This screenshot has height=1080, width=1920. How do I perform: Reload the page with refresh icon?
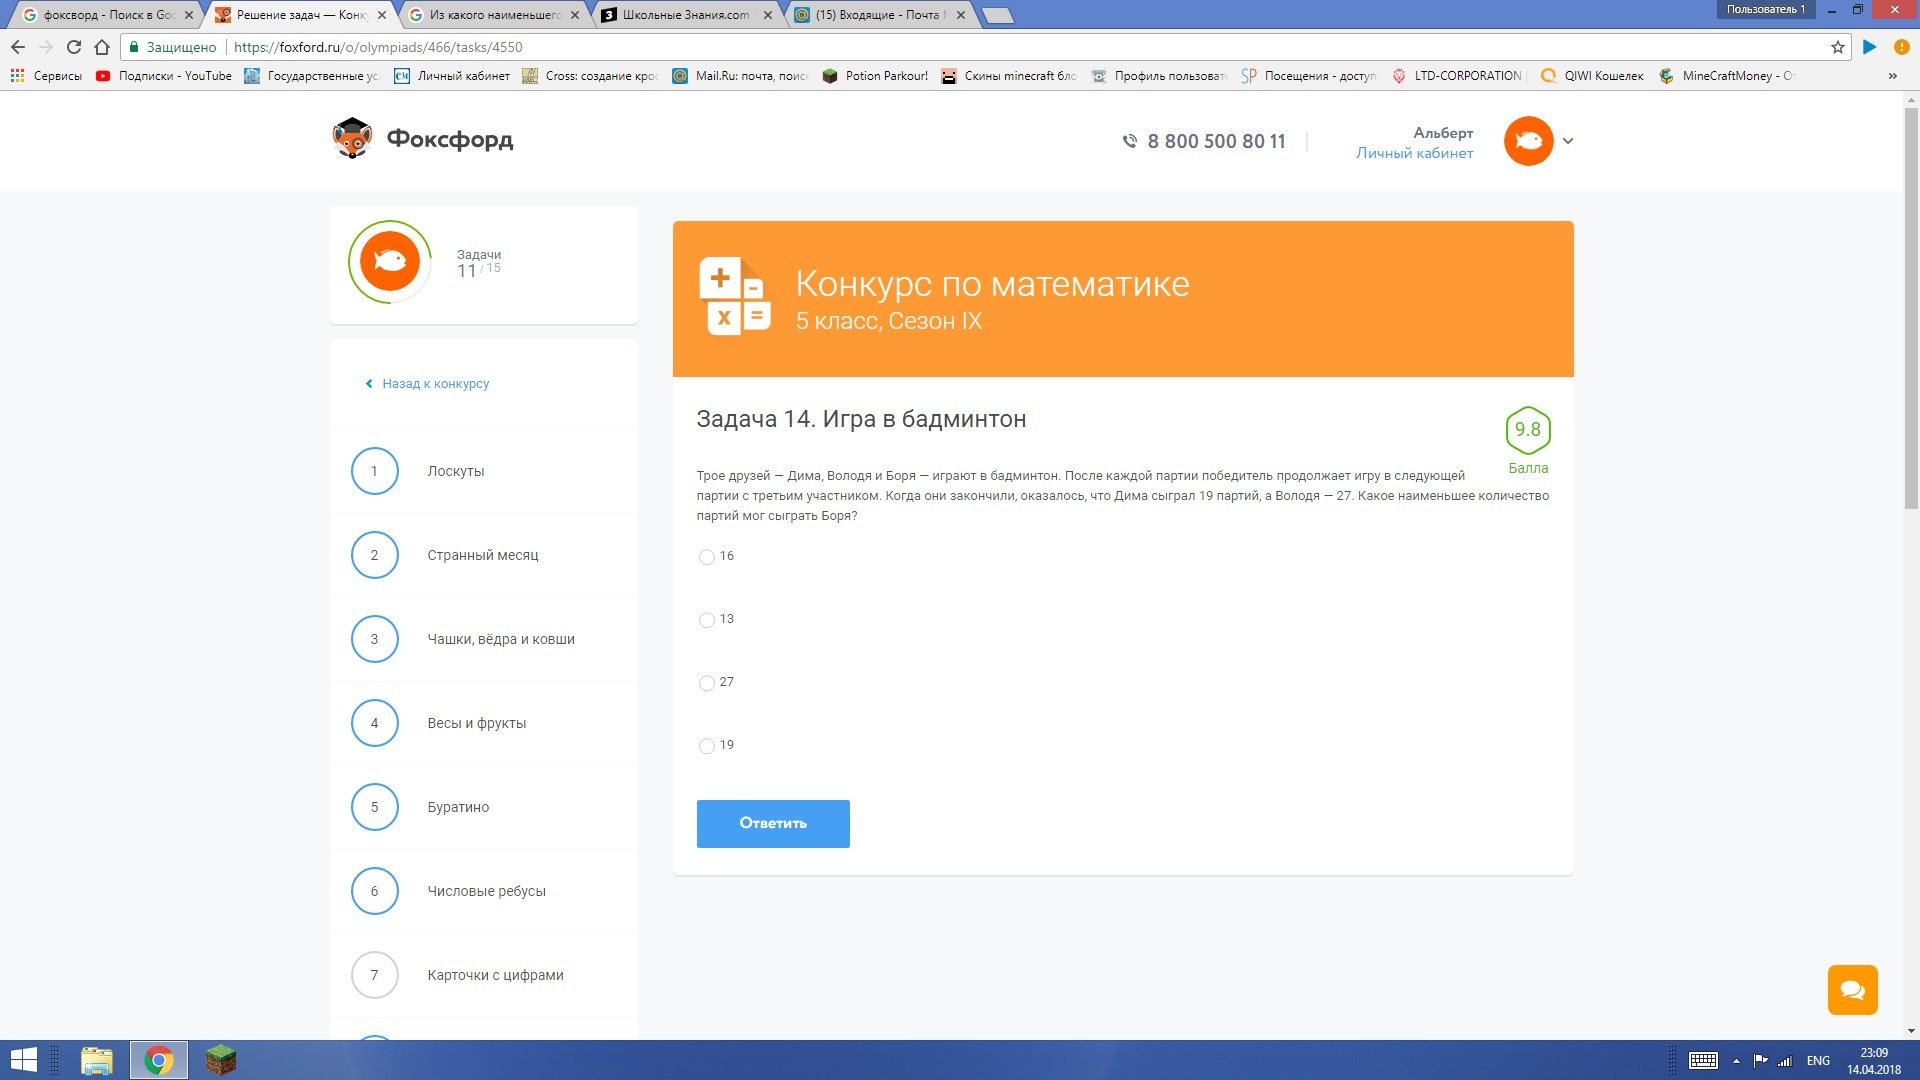pos(73,47)
